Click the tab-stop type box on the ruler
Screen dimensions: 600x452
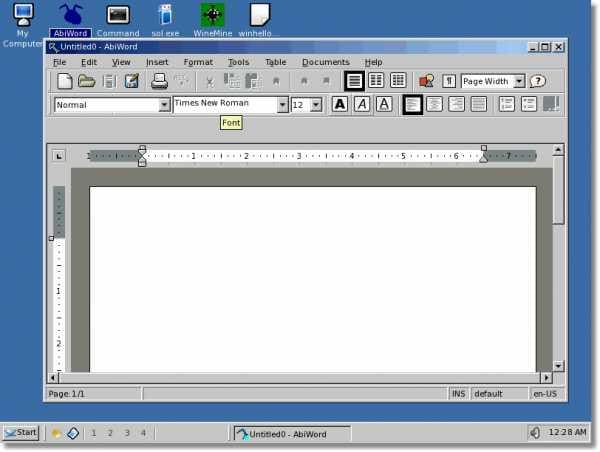coord(59,156)
